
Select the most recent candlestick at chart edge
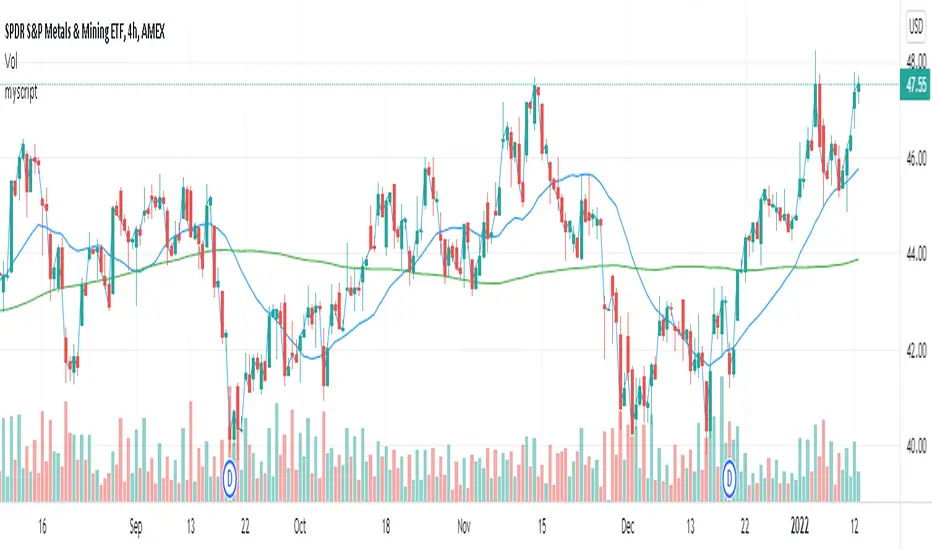point(858,86)
